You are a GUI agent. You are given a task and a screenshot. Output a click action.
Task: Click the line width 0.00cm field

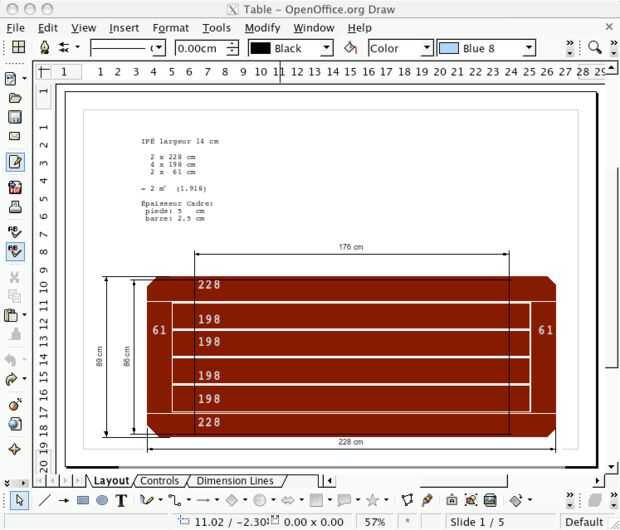(x=201, y=48)
